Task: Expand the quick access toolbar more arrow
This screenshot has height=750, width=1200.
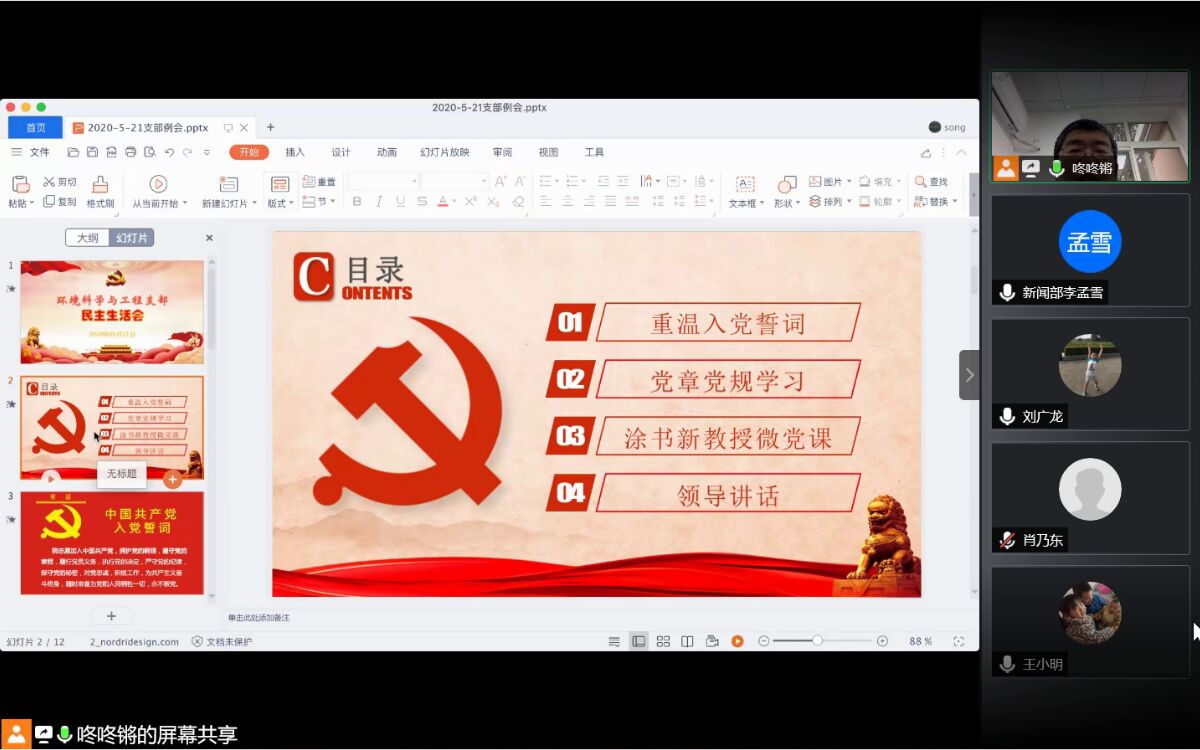Action: click(207, 152)
